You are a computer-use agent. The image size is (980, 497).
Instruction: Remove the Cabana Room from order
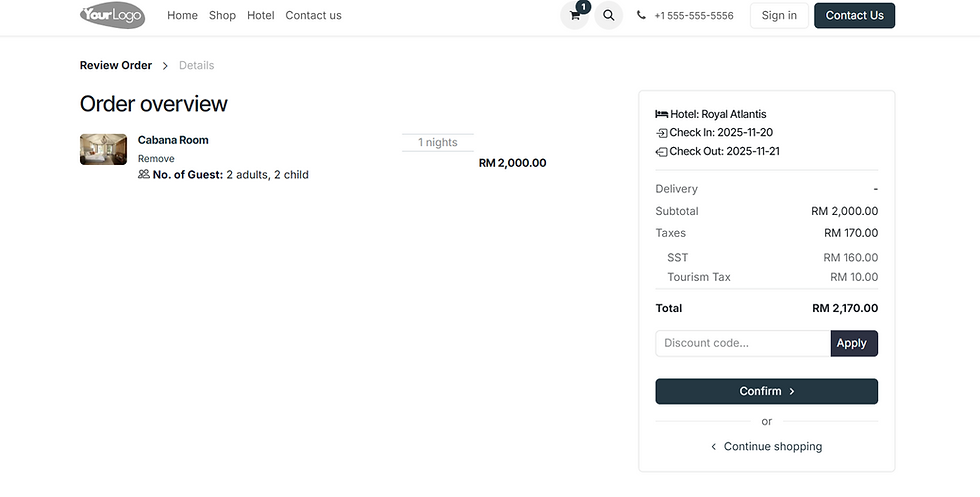[156, 159]
